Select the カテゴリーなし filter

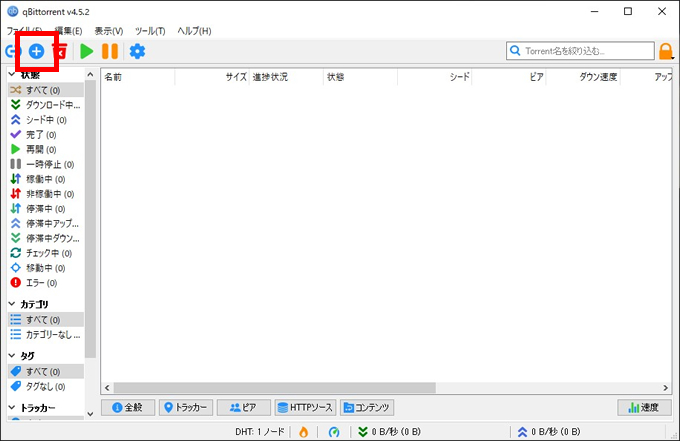coord(46,334)
